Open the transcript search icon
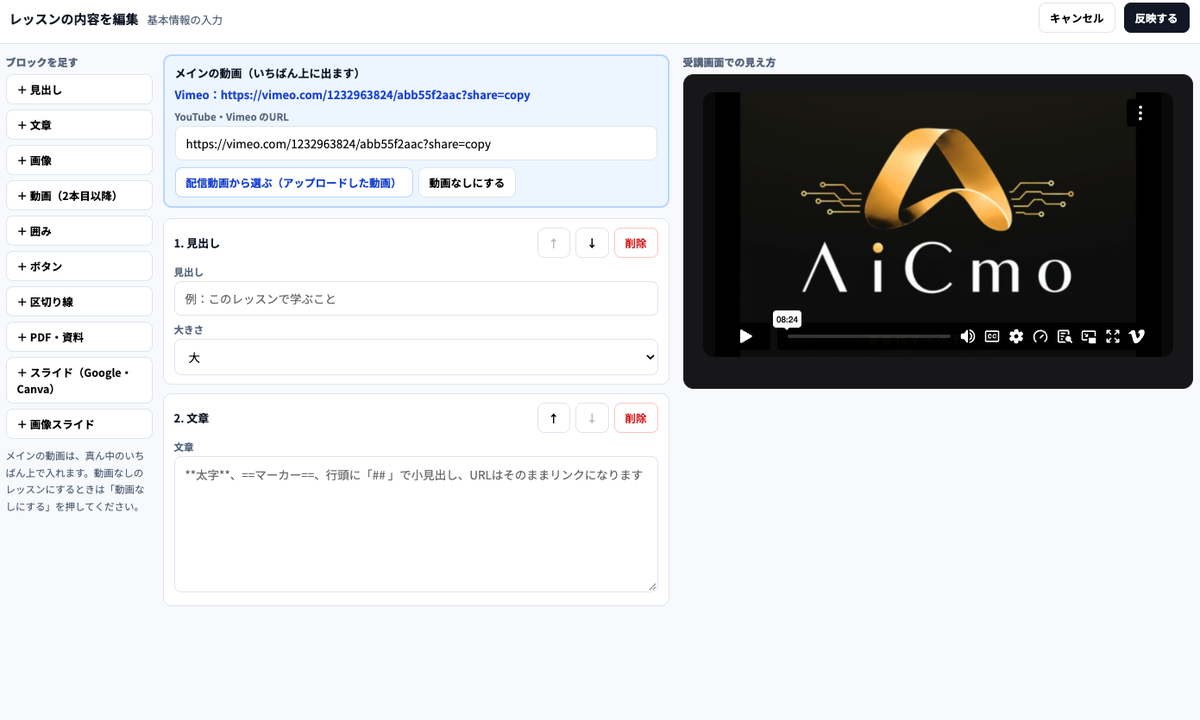This screenshot has width=1200, height=720. (x=1064, y=336)
